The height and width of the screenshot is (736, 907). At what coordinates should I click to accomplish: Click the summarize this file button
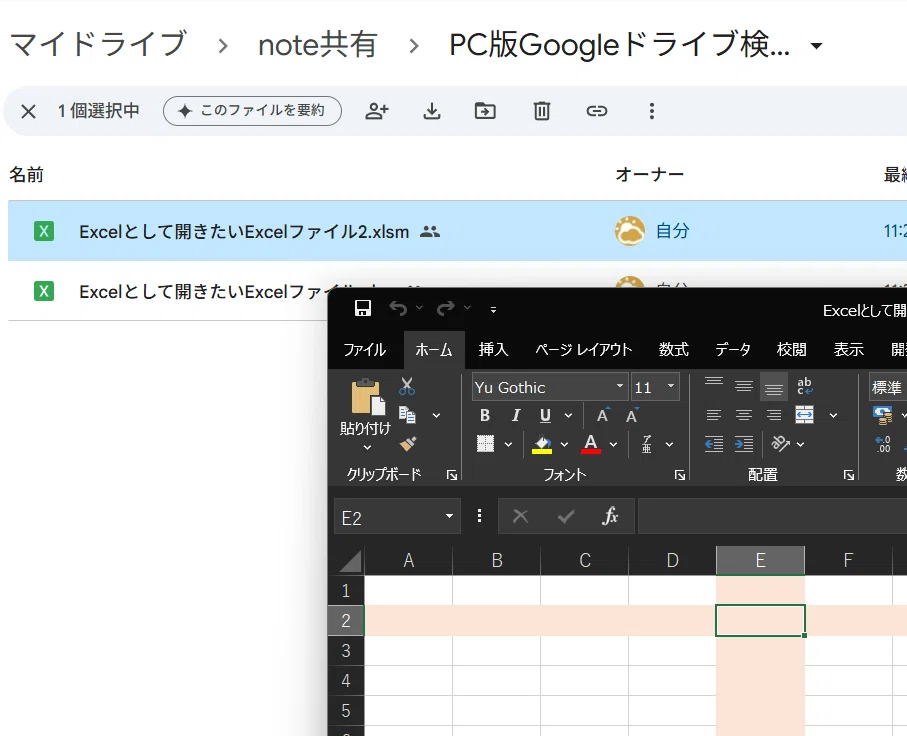coord(252,111)
